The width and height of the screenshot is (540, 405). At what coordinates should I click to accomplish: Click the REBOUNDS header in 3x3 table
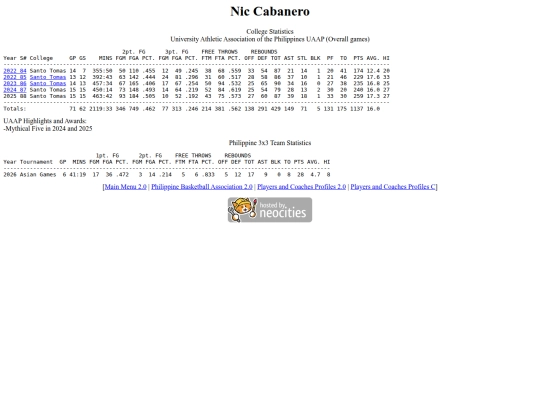click(x=238, y=156)
